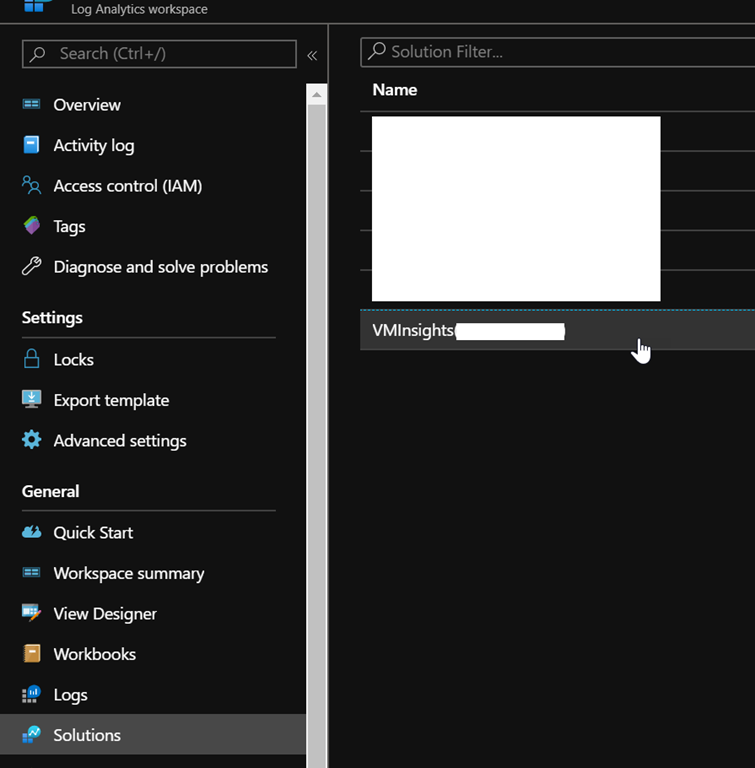This screenshot has height=768, width=755.
Task: Click the Locks padlock icon
Action: point(32,359)
